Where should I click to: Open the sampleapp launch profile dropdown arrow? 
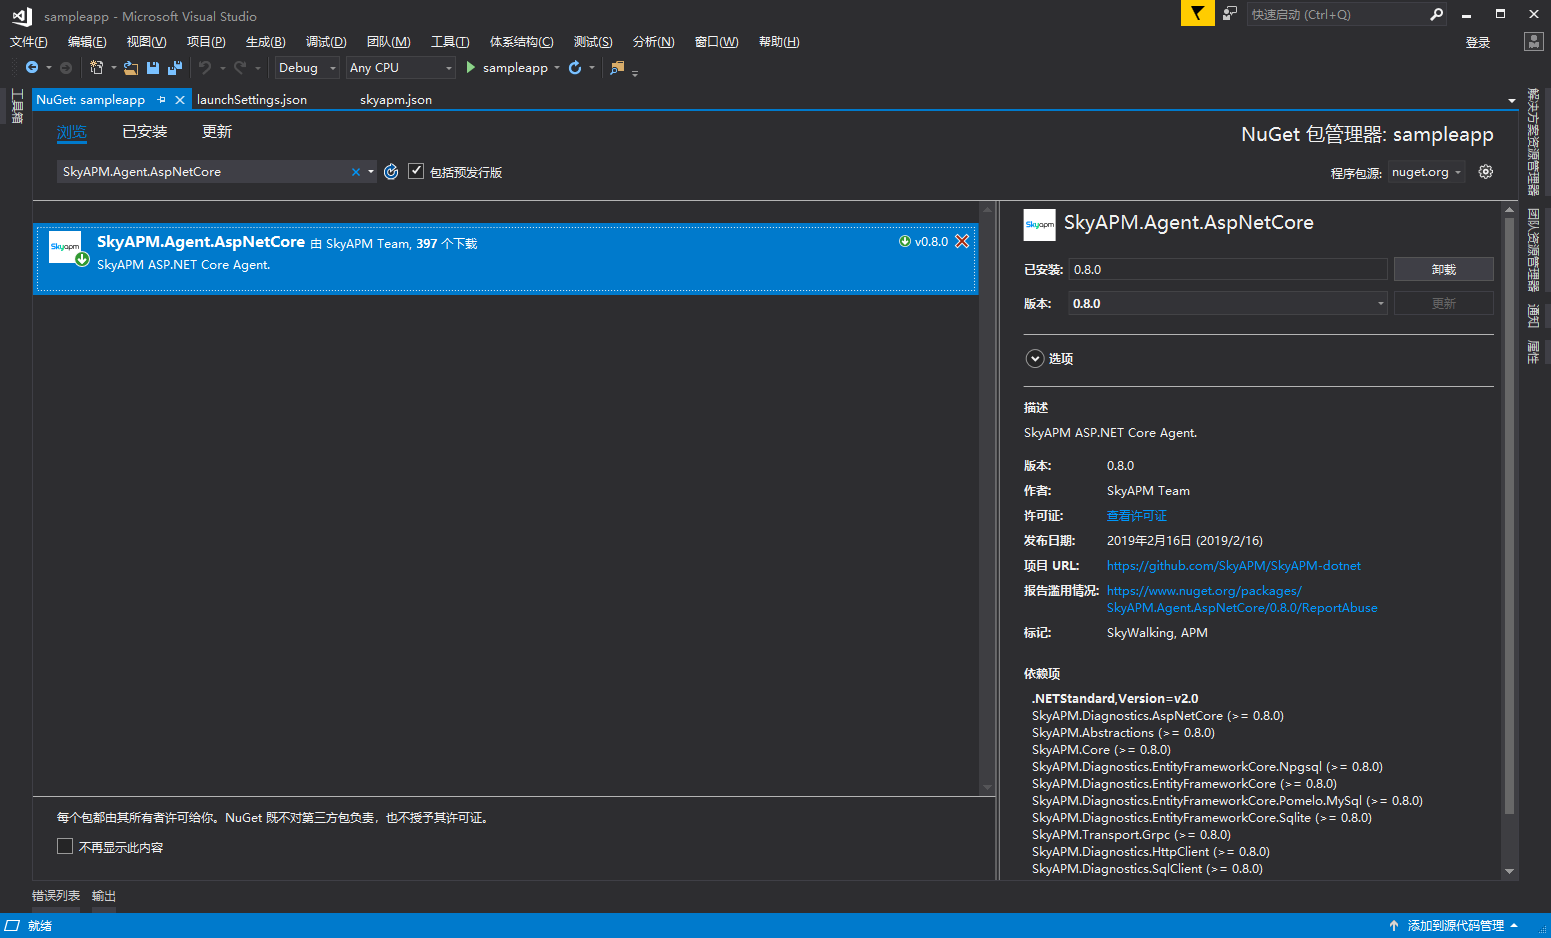point(557,67)
